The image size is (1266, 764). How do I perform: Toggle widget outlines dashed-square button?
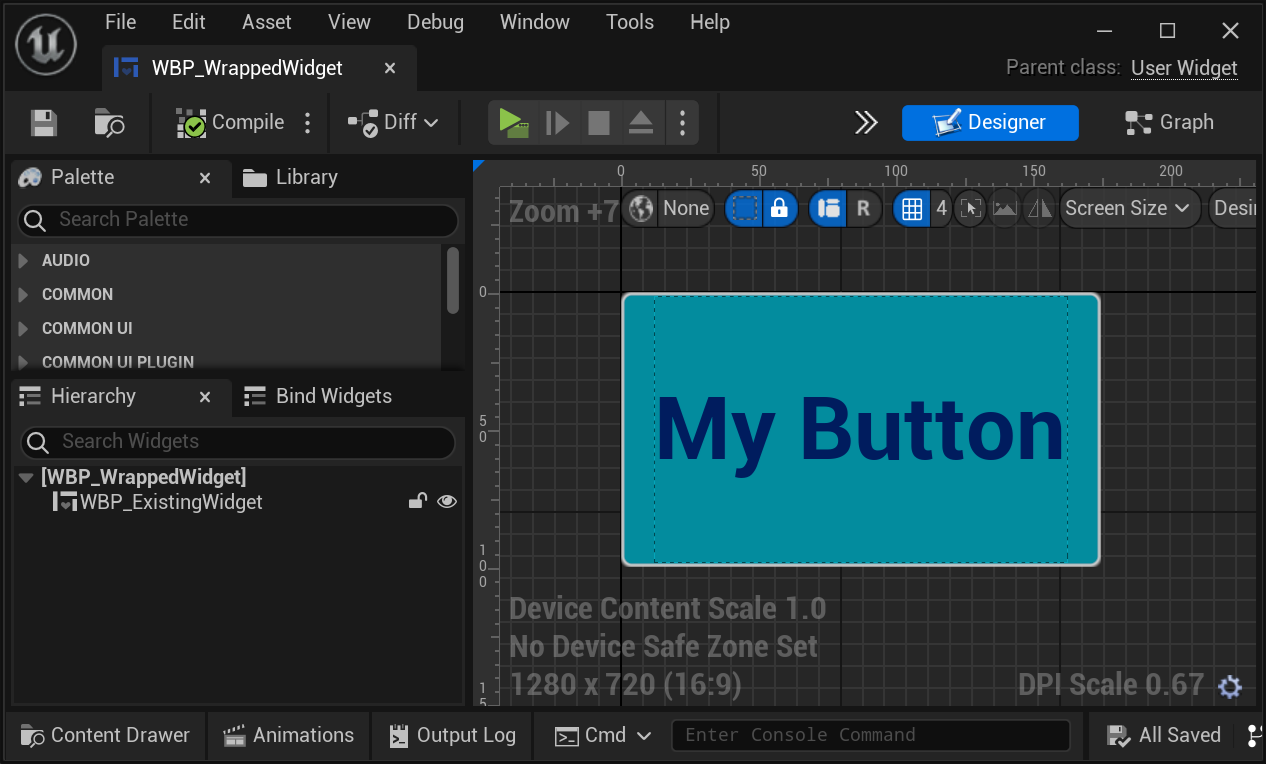pos(744,208)
